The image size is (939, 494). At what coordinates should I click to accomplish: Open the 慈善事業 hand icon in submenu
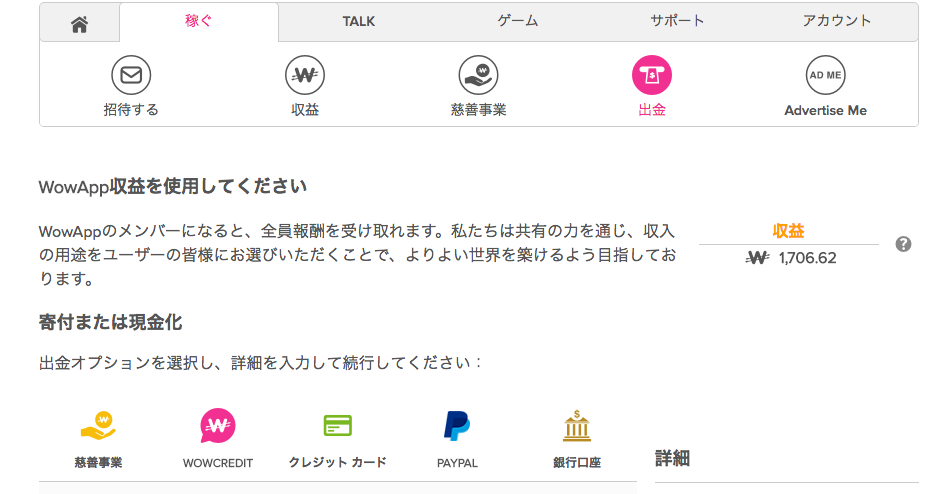tap(478, 75)
